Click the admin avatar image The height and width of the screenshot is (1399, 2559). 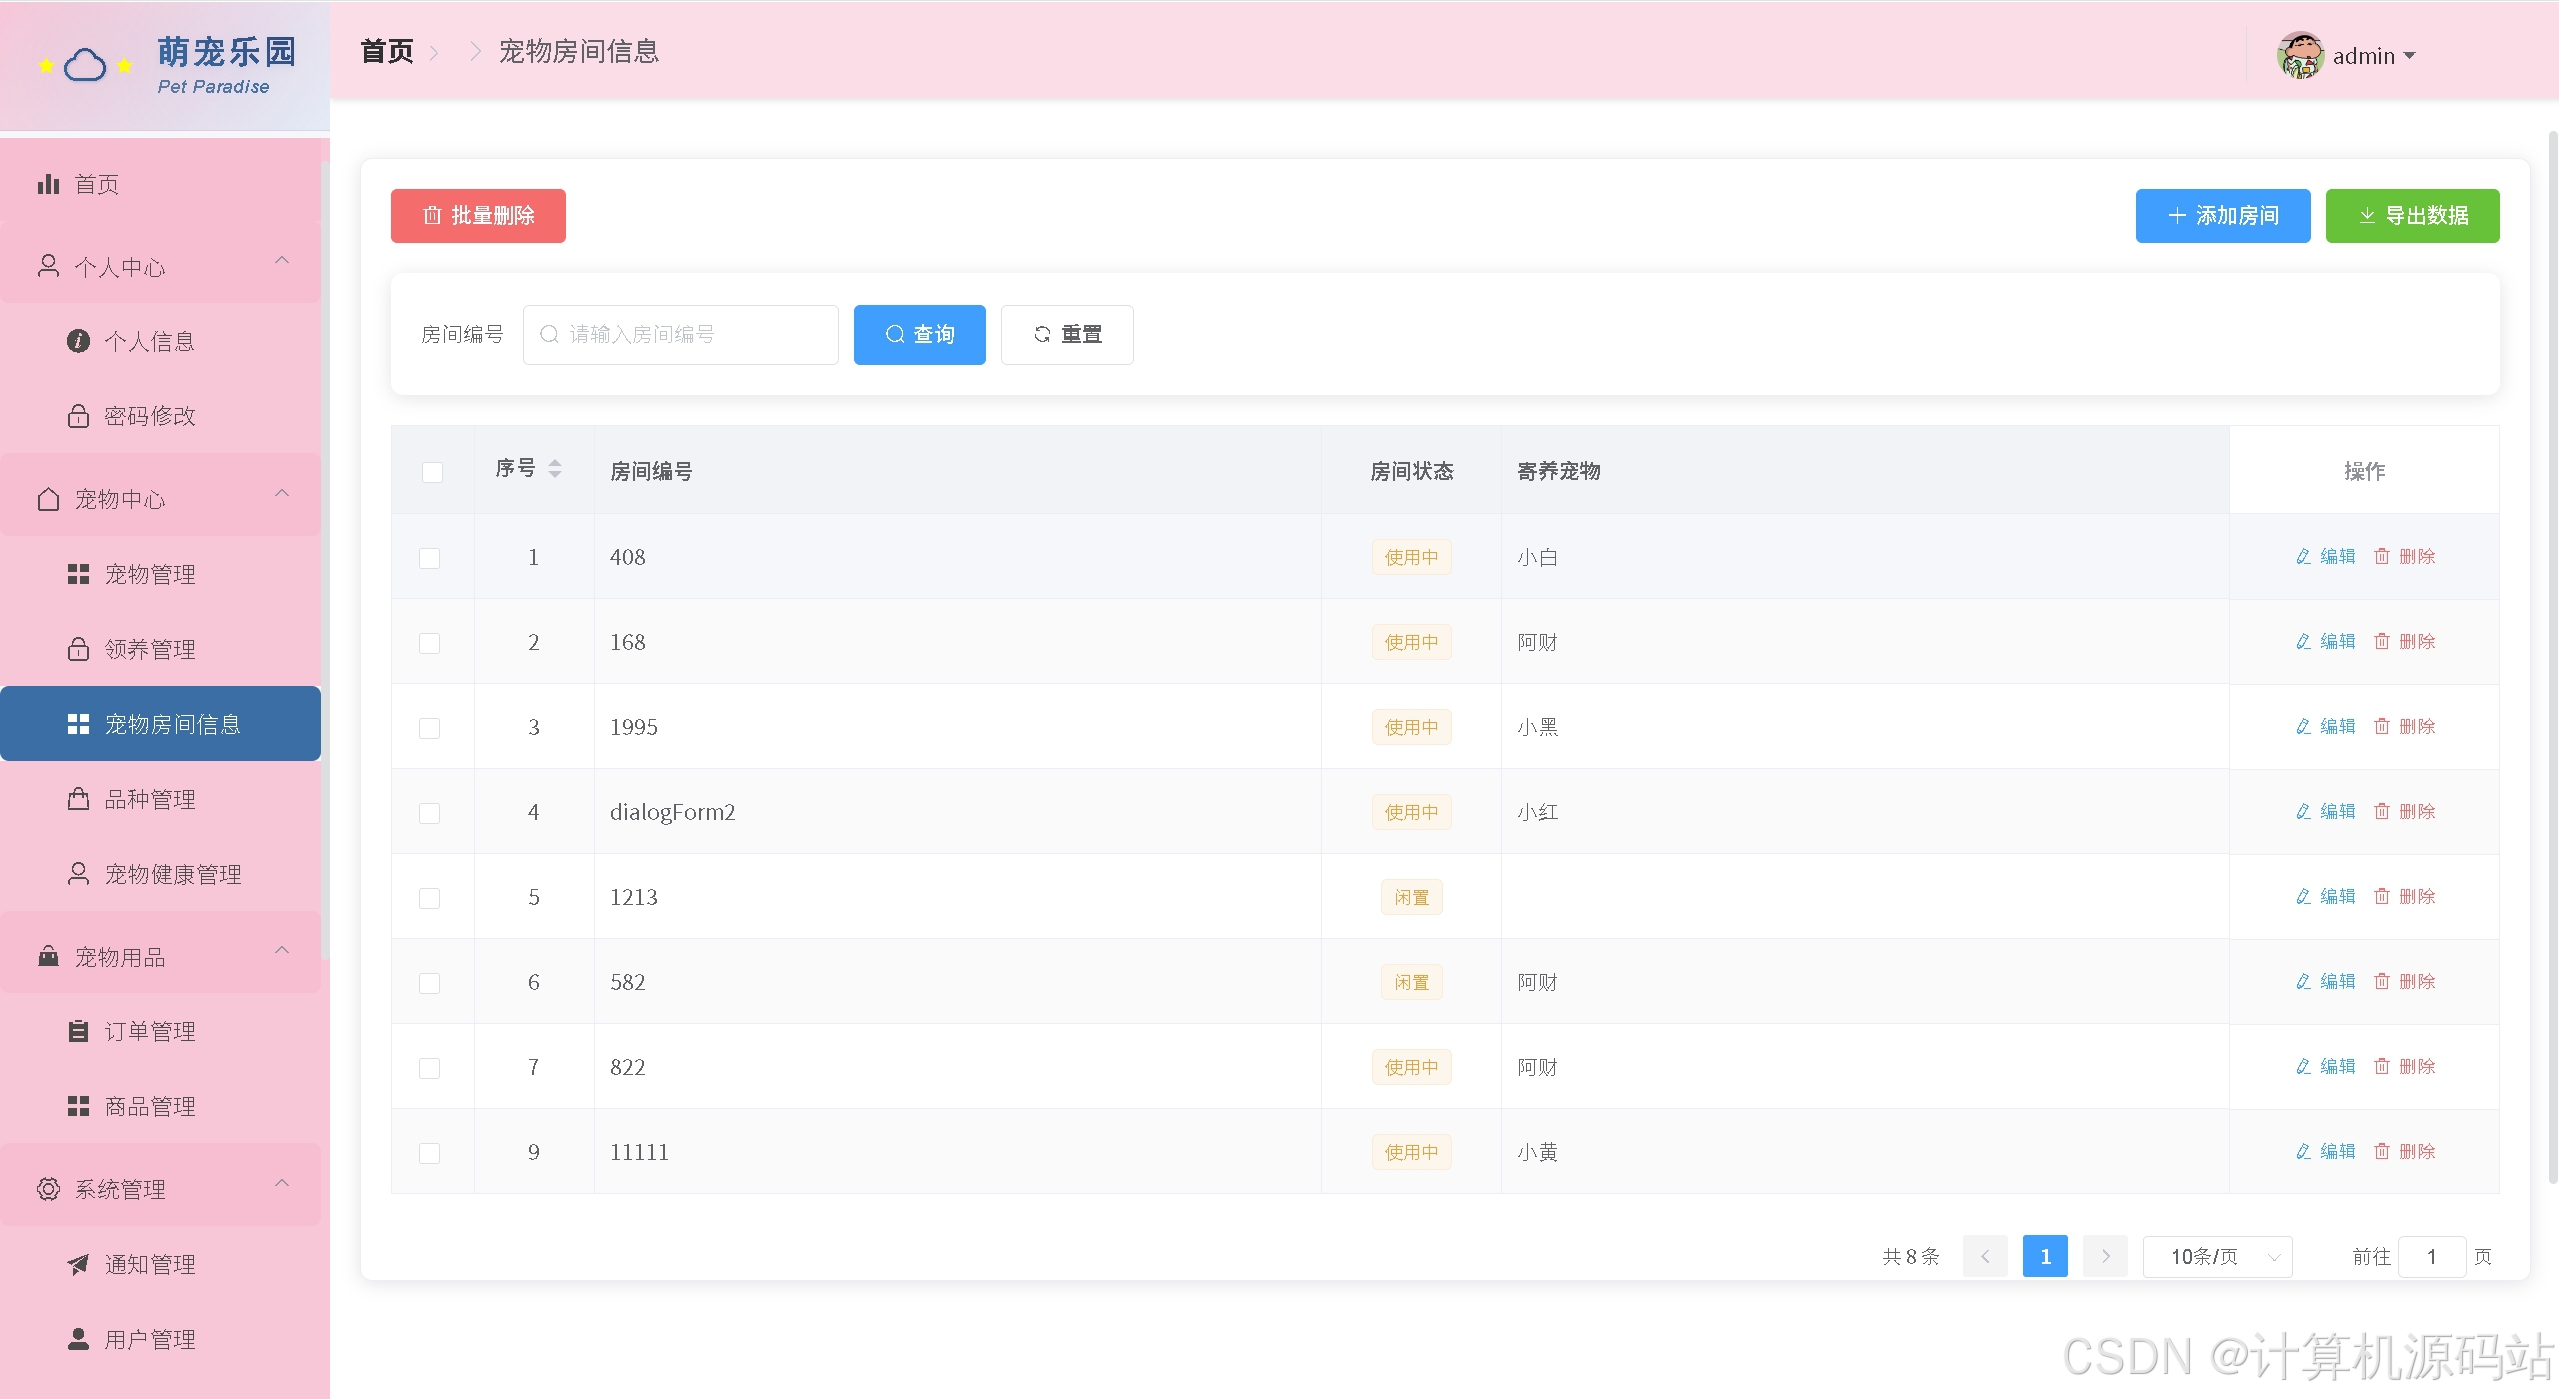pyautogui.click(x=2301, y=55)
